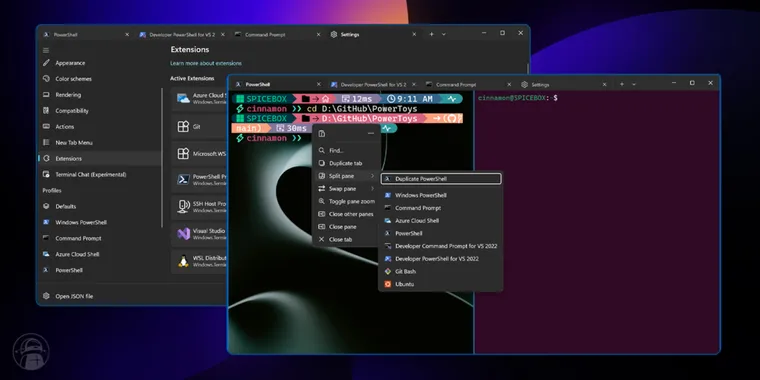This screenshot has width=760, height=380.
Task: Click the clipboard icon atop context menu
Action: (322, 133)
